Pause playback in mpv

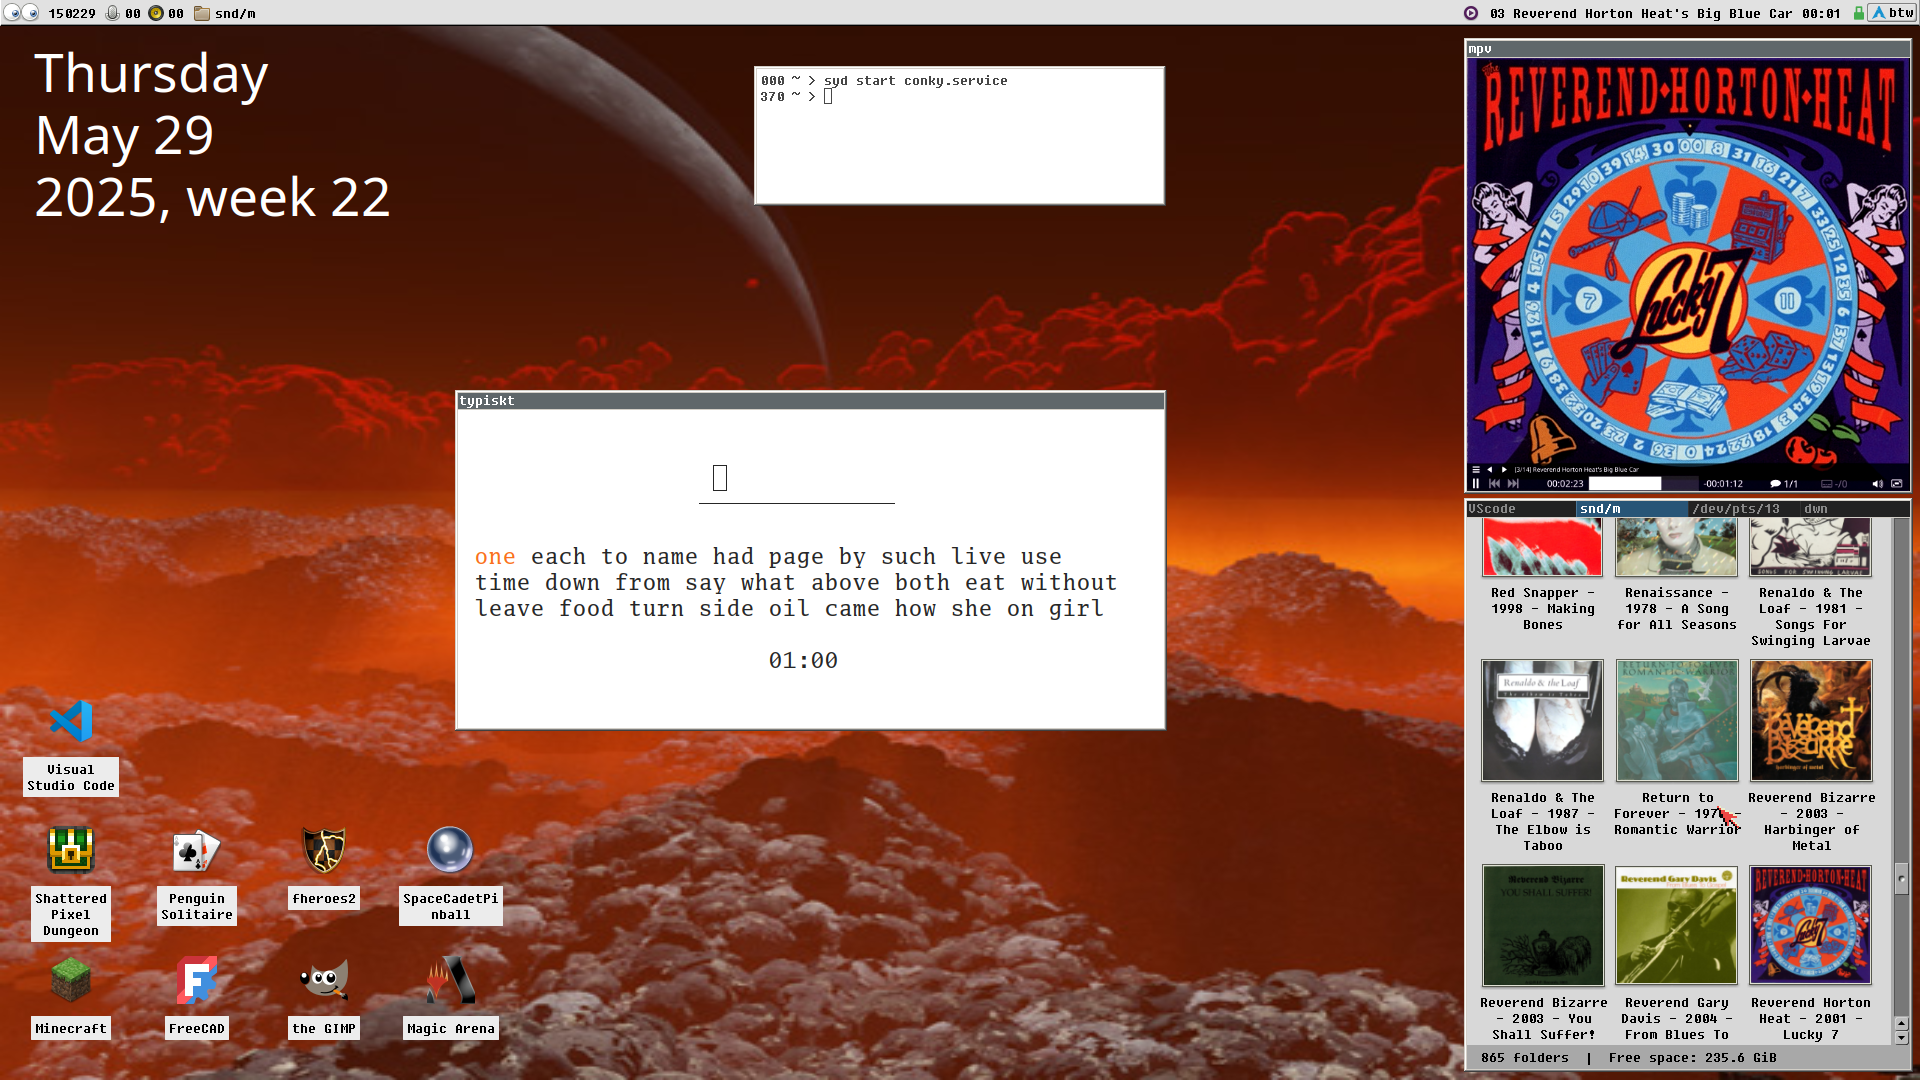pyautogui.click(x=1476, y=484)
